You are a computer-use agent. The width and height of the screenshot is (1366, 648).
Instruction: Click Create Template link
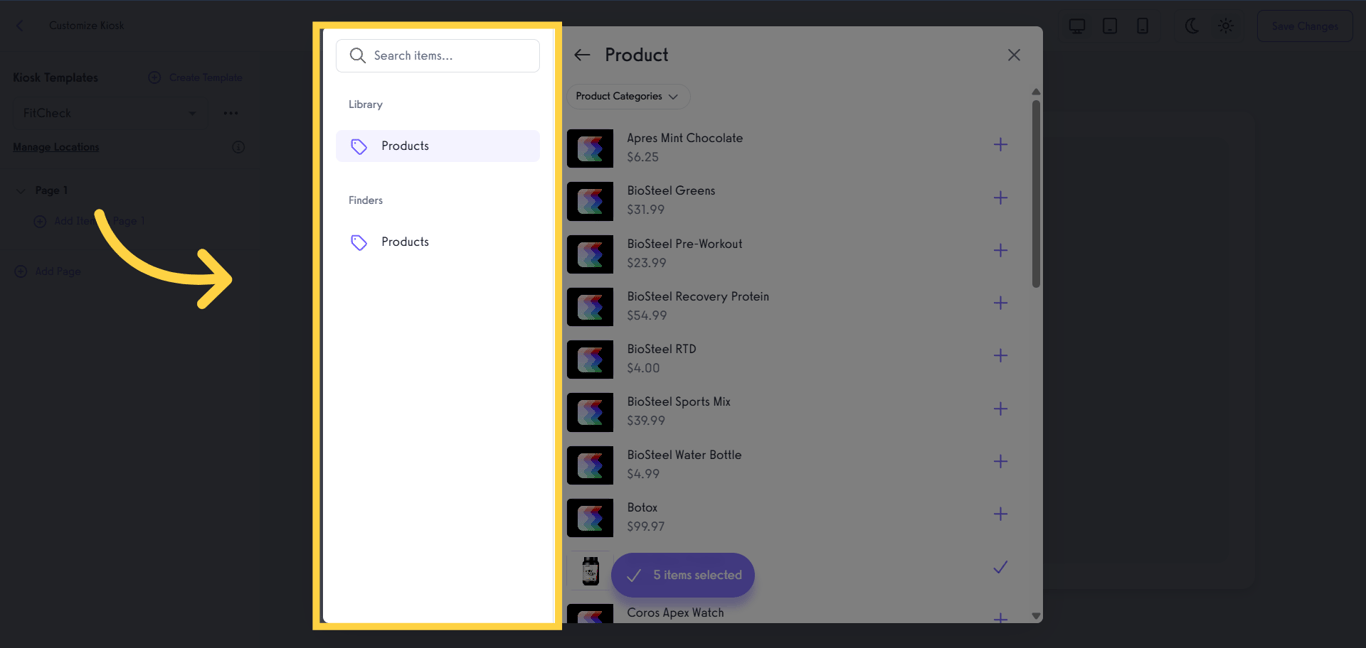pyautogui.click(x=196, y=77)
